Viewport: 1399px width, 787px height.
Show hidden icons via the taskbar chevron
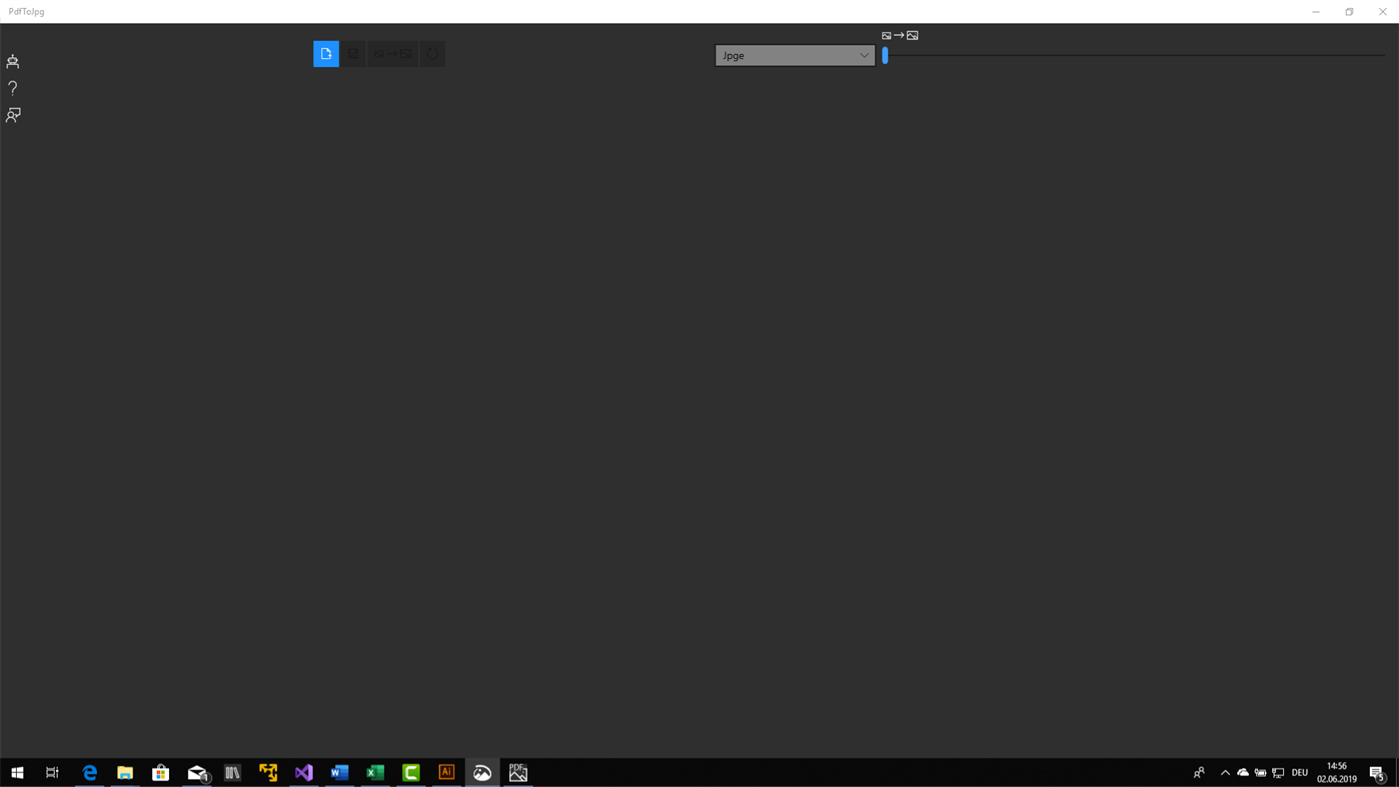click(1223, 771)
